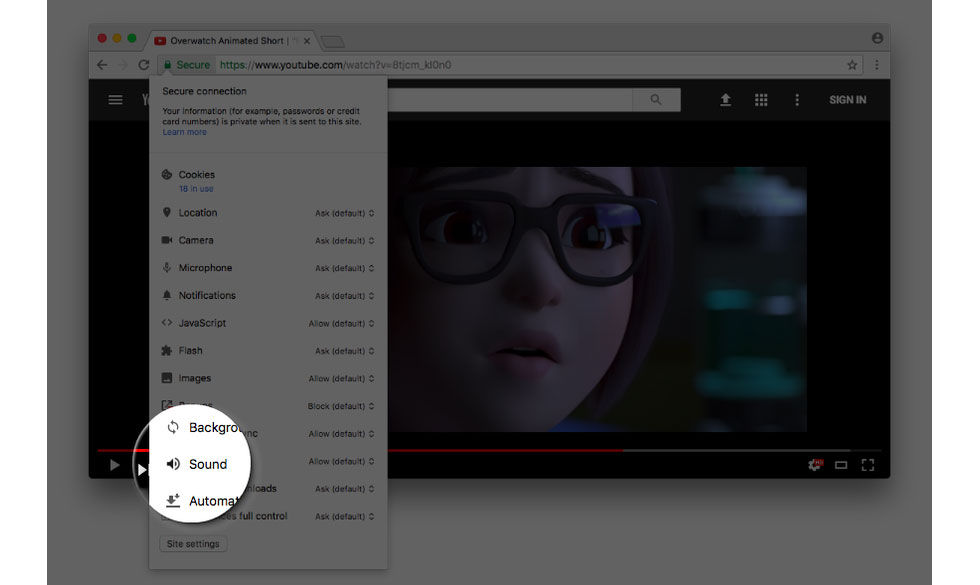Click the Cookies icon in site info
980x585 pixels.
point(167,175)
